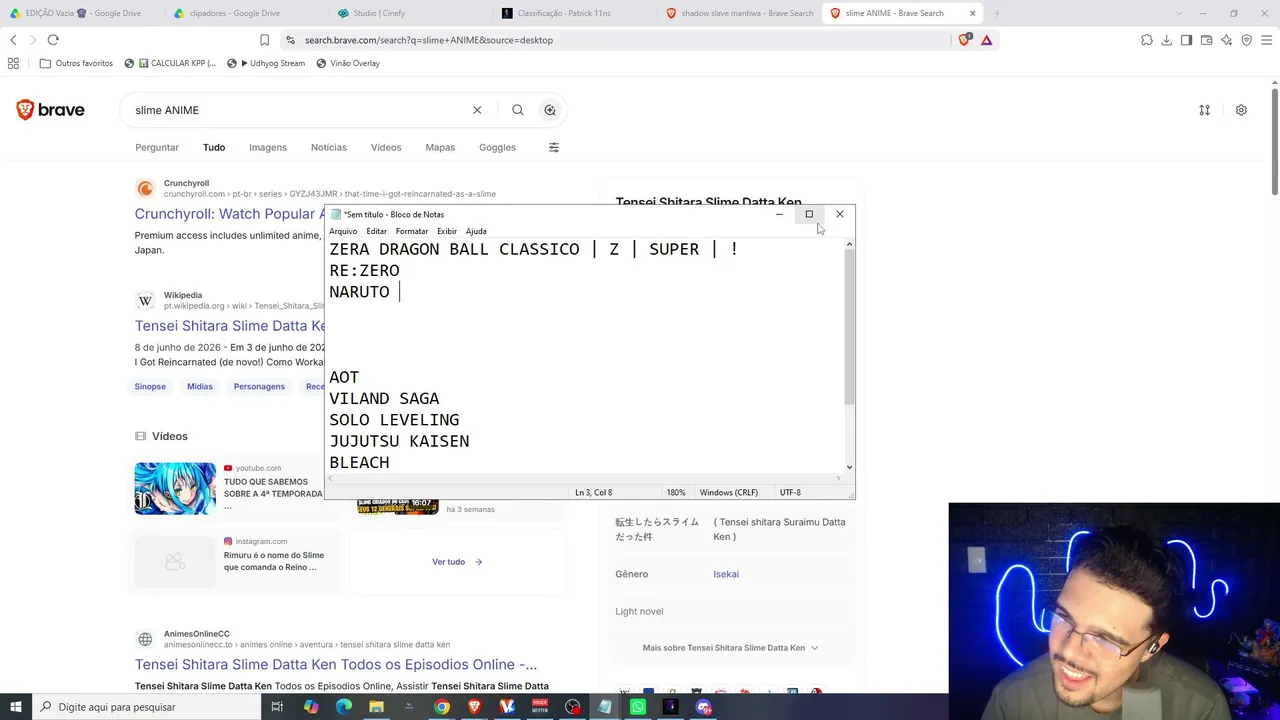
Task: Click the Brave logo on the search page
Action: [x=50, y=110]
